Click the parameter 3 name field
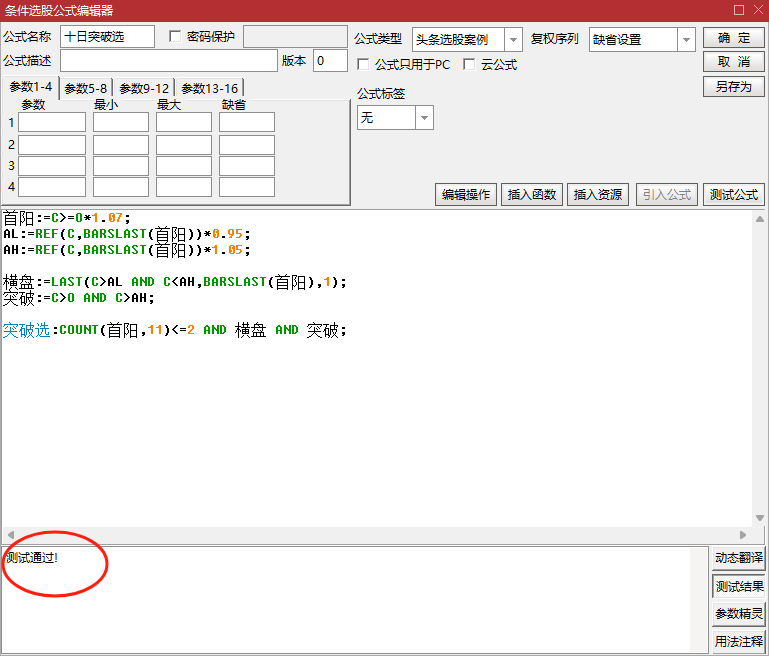The image size is (769, 656). coord(52,166)
